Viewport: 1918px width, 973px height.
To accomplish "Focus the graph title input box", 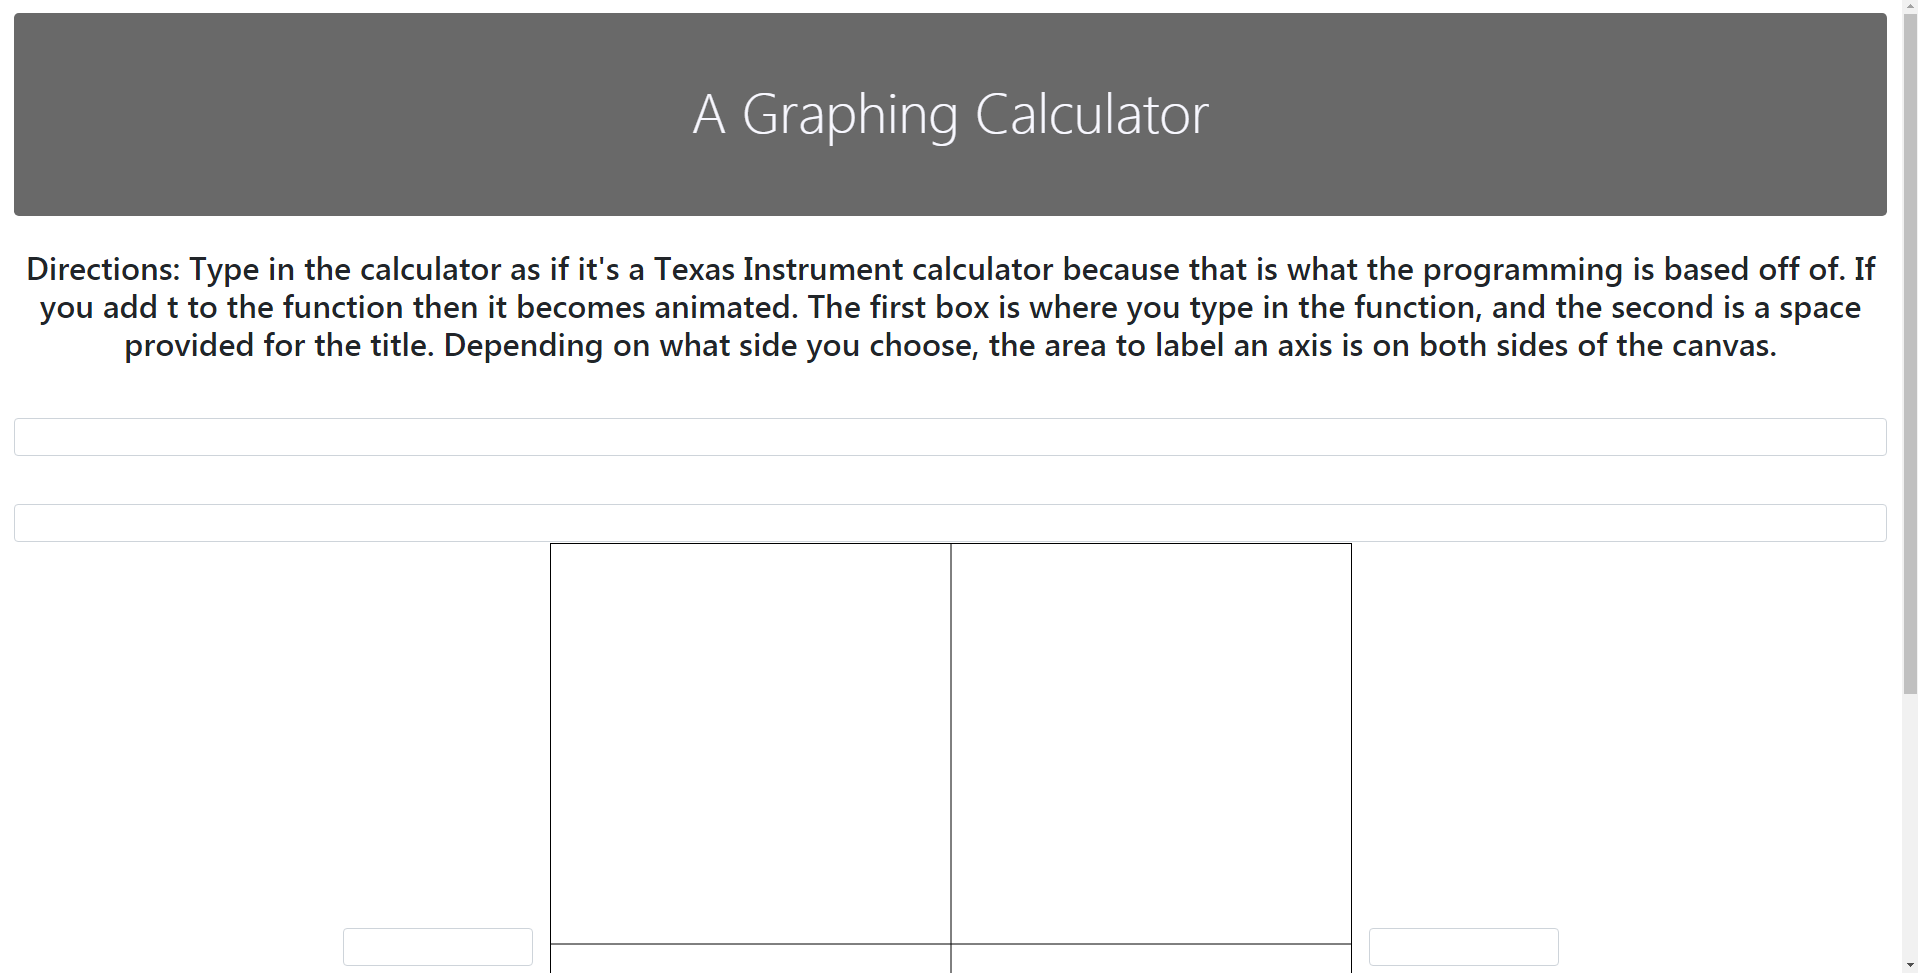I will point(950,523).
